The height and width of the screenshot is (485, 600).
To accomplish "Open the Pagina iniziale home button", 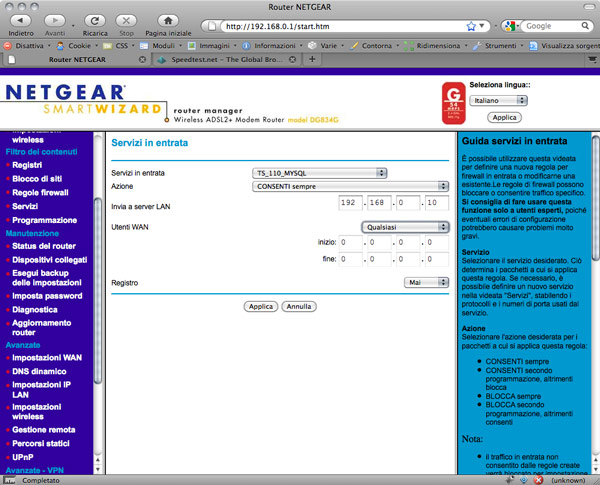I will [168, 21].
